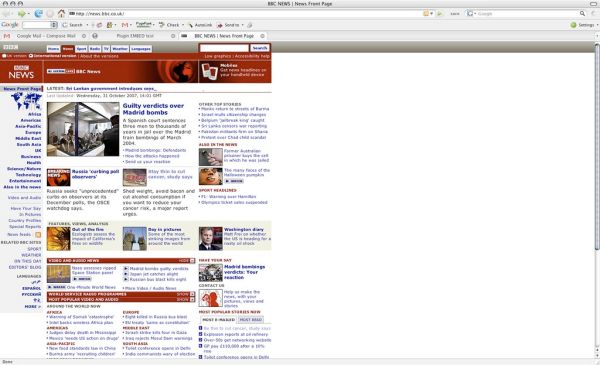
Task: Open the Gmail dropdown arrow in Google Toolbar
Action: coord(131,25)
